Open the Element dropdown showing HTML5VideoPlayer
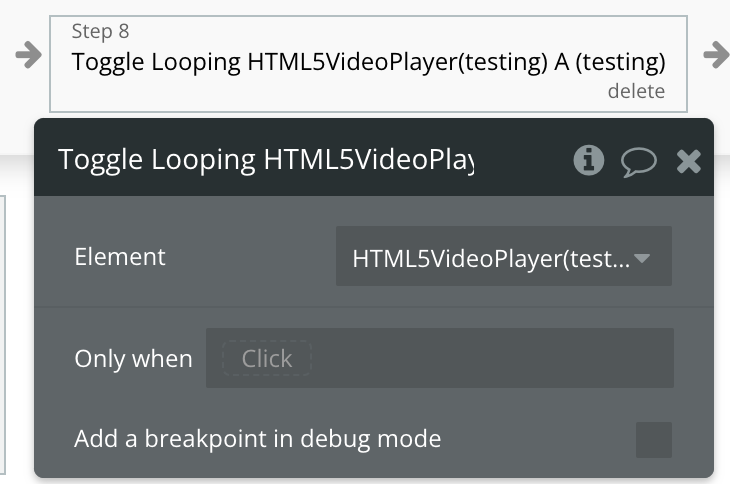730x484 pixels. 504,256
